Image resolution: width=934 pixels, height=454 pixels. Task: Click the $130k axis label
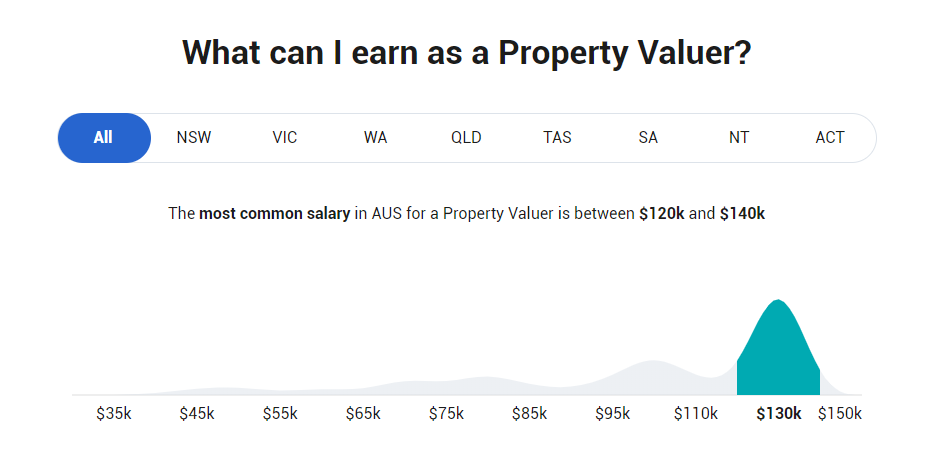click(x=779, y=414)
